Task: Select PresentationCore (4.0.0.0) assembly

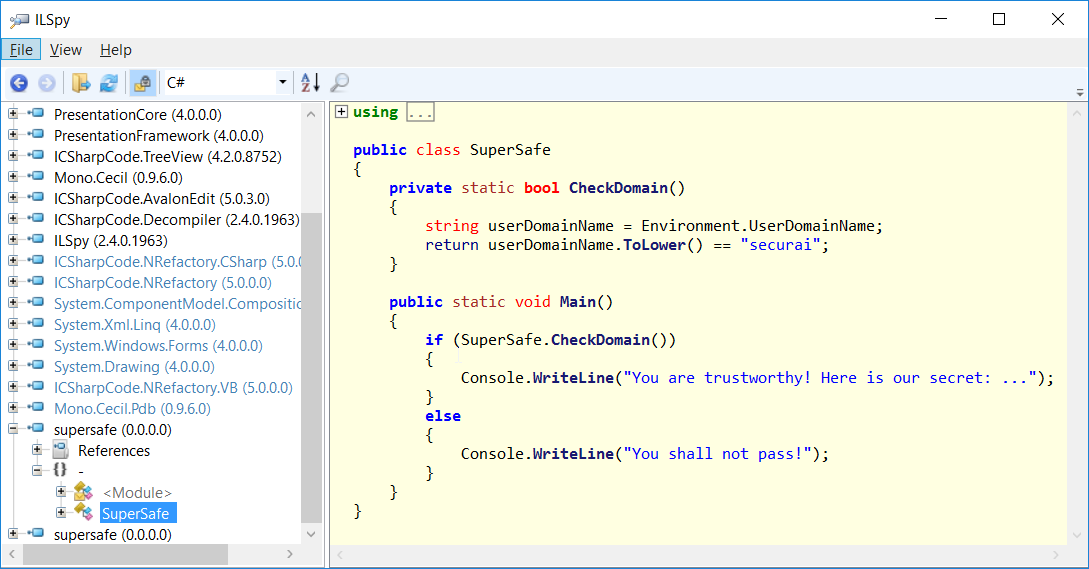Action: [138, 115]
